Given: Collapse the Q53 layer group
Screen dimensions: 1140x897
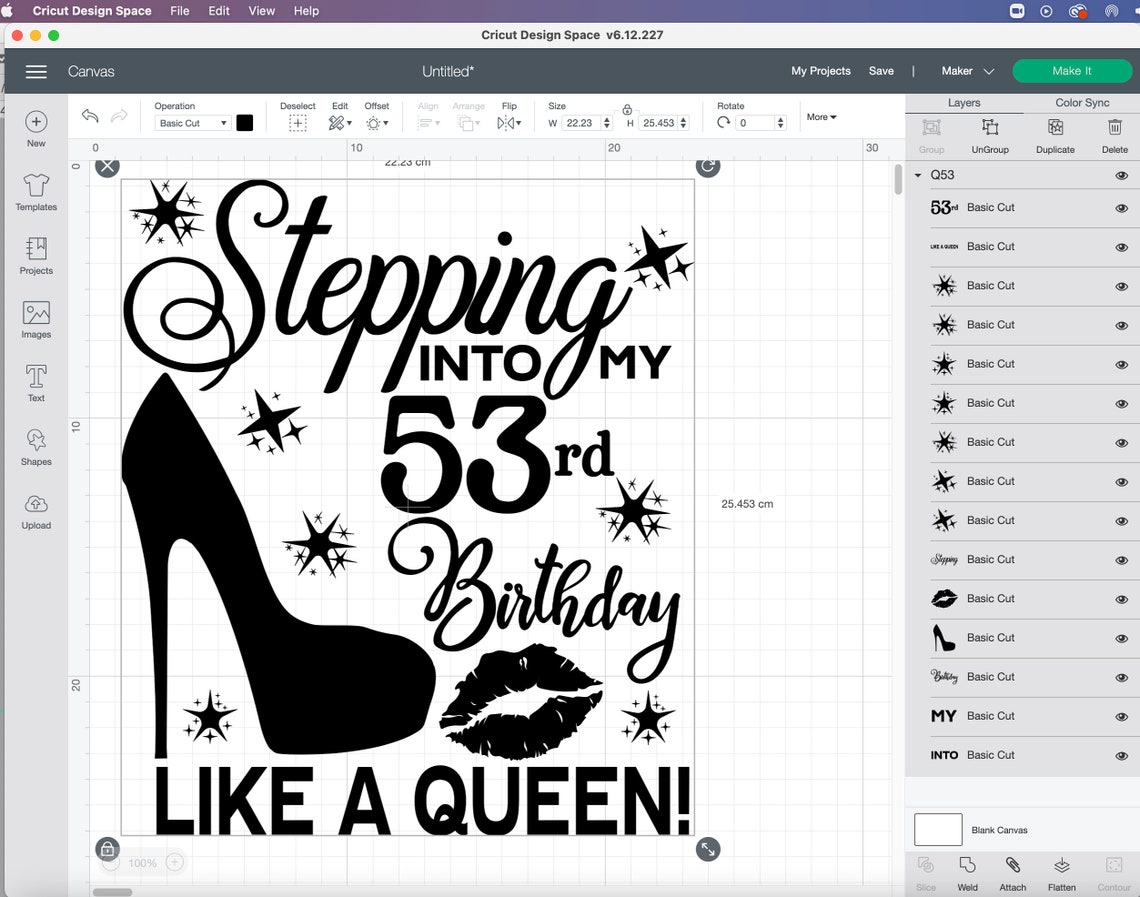Looking at the screenshot, I should (x=917, y=175).
